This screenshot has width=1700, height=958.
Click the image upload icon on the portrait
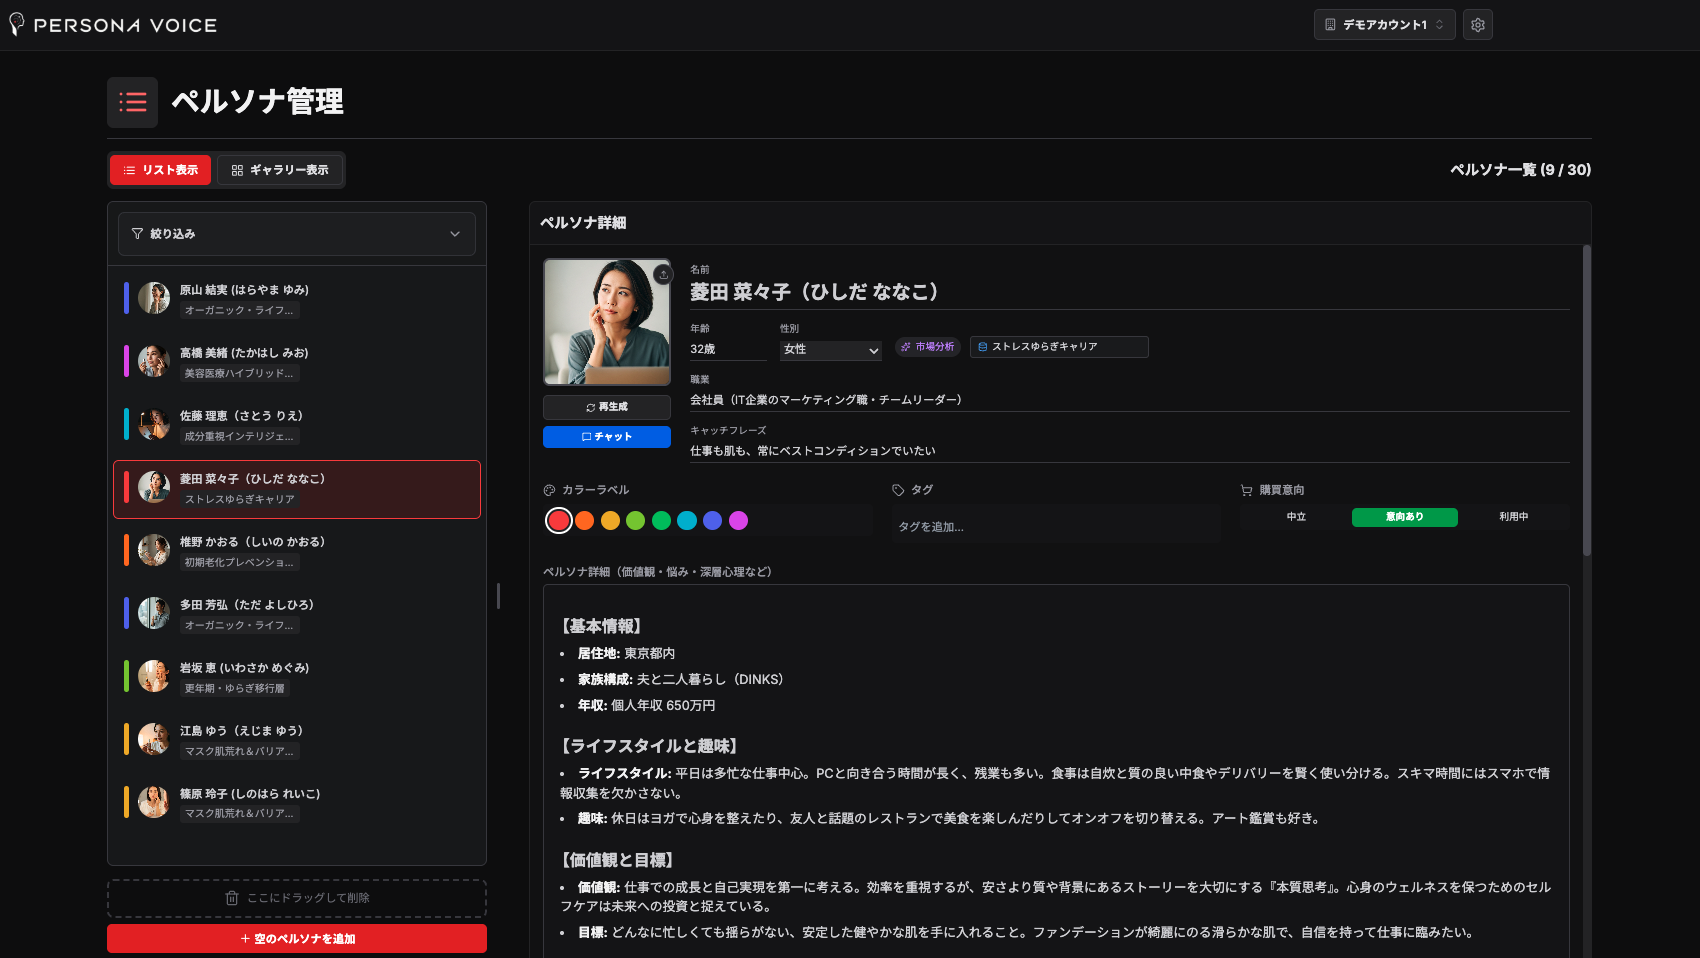tap(662, 273)
